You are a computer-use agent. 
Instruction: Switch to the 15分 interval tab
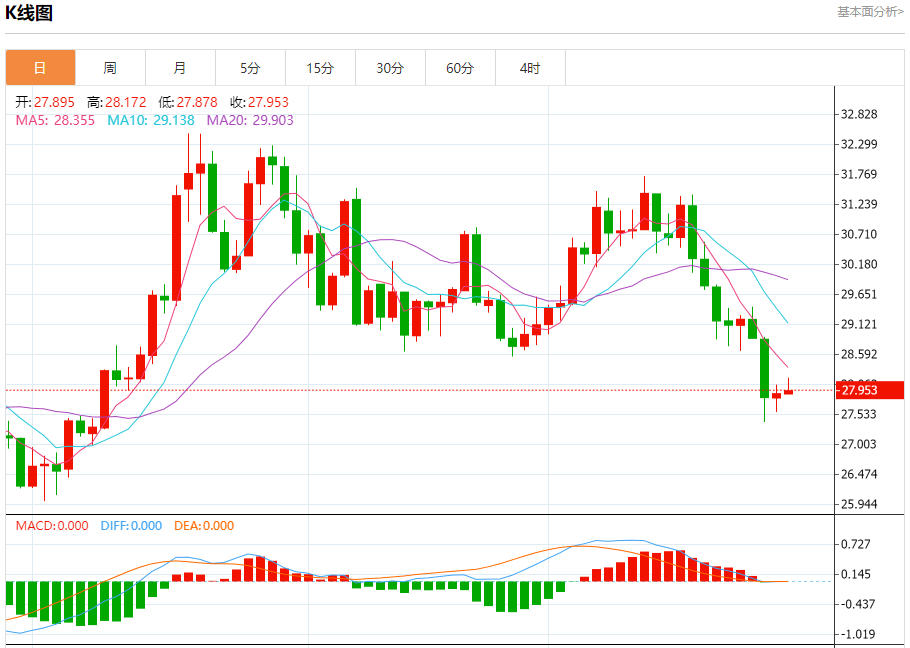tap(320, 68)
